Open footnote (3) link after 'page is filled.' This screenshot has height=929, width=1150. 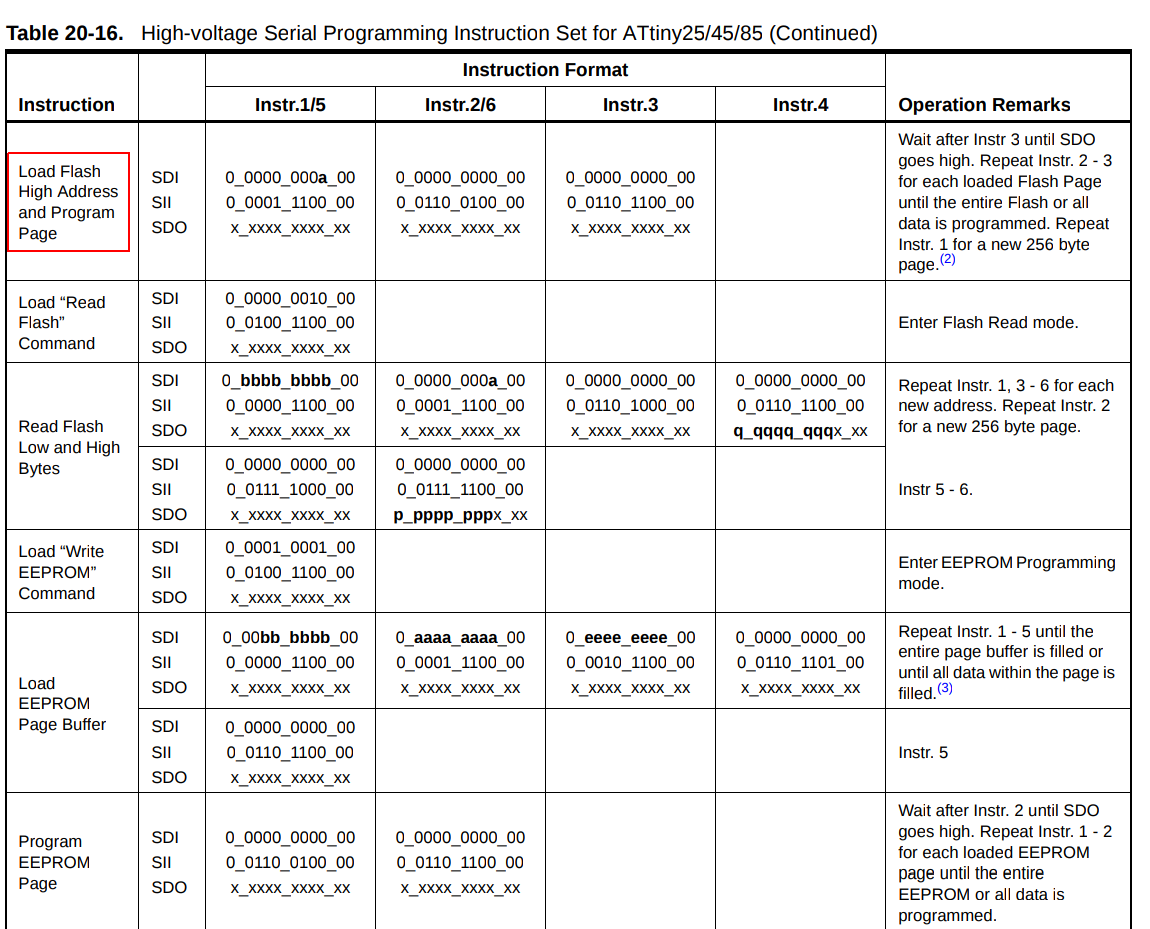[945, 688]
